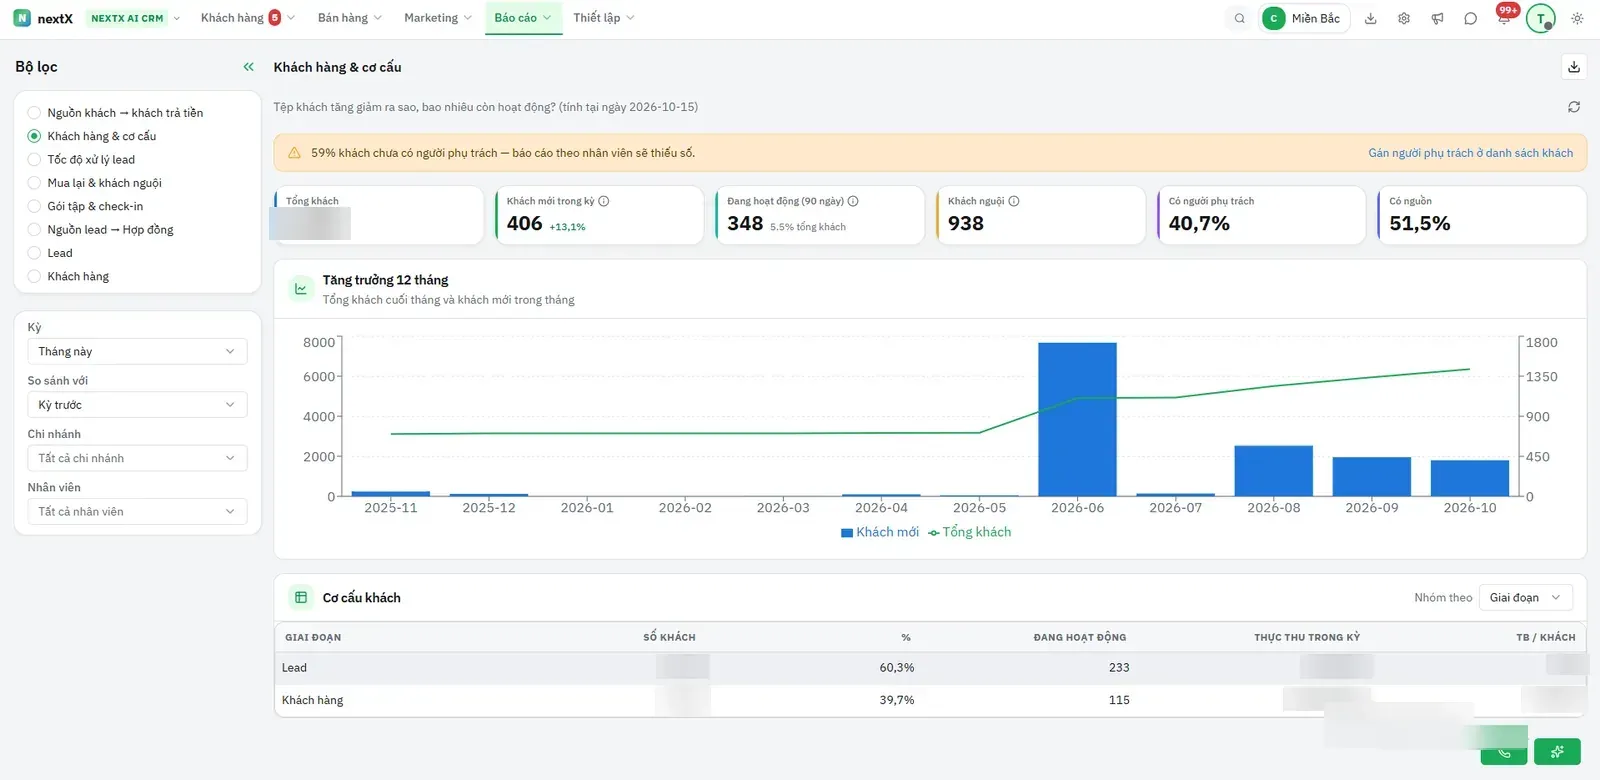Toggle Tổng khách series in chart legend

point(970,532)
